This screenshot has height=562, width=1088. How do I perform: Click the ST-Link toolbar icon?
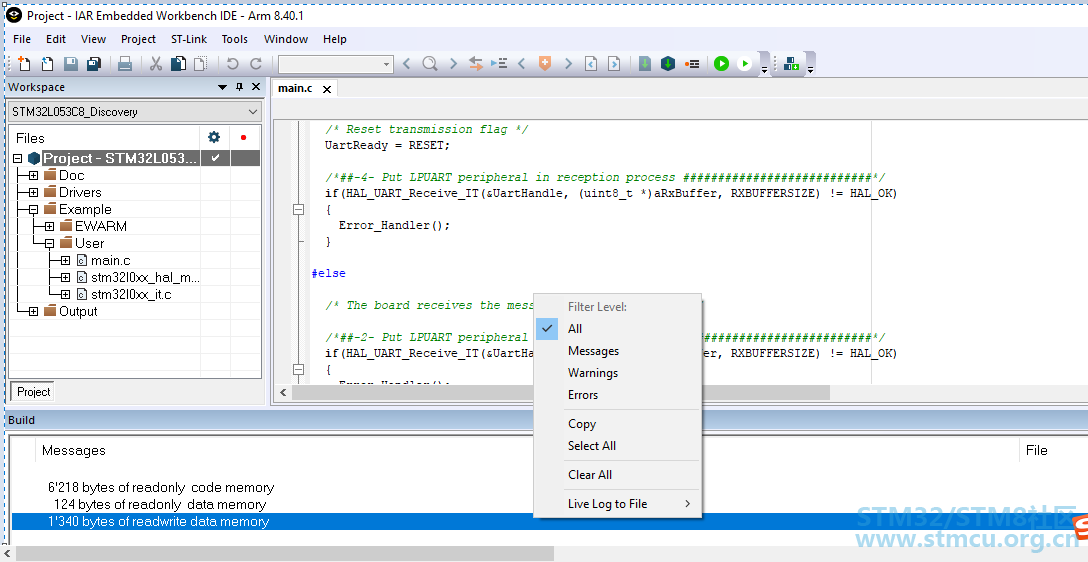(x=791, y=64)
